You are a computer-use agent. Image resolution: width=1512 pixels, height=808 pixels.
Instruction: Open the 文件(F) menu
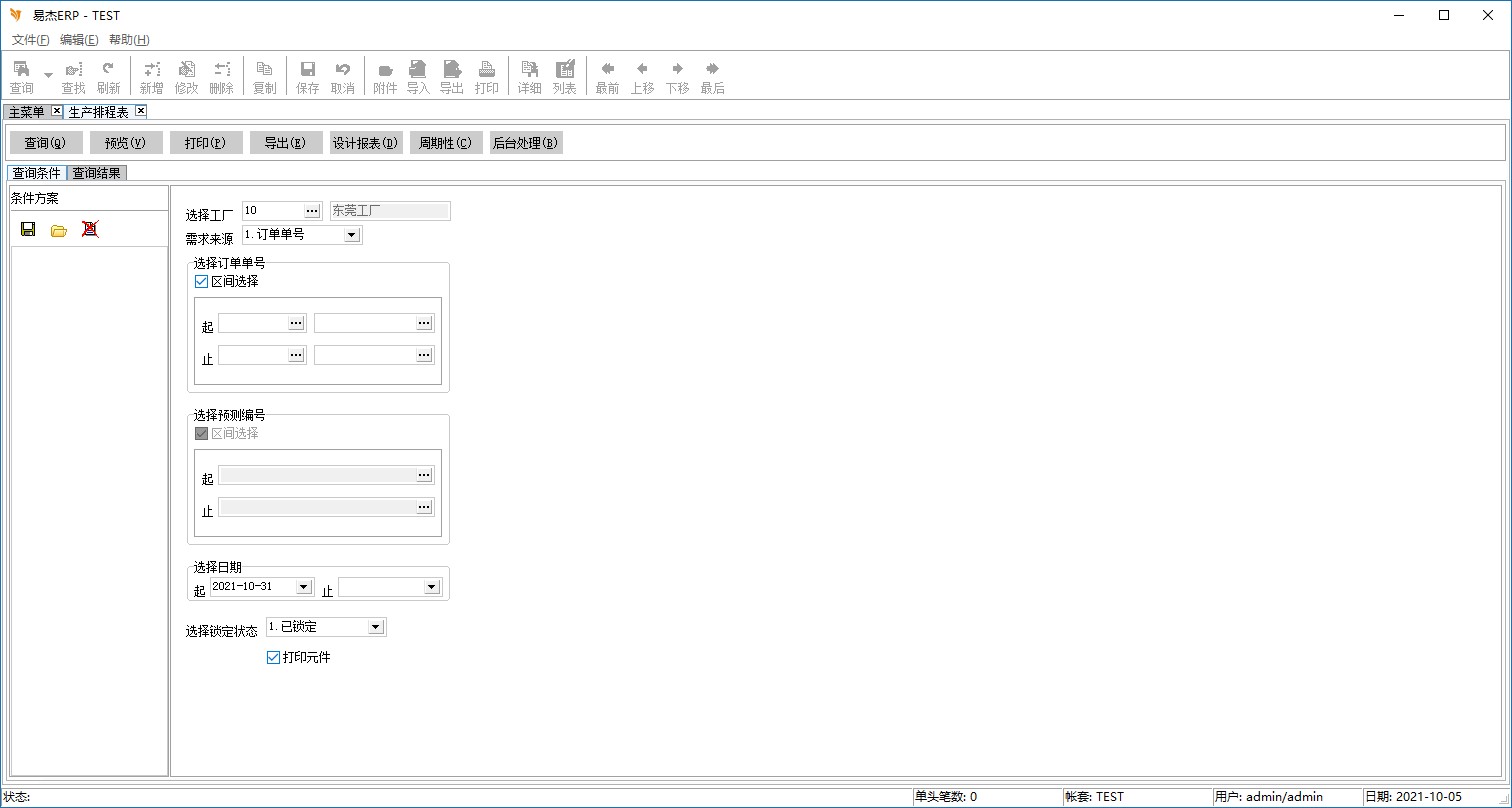point(30,40)
